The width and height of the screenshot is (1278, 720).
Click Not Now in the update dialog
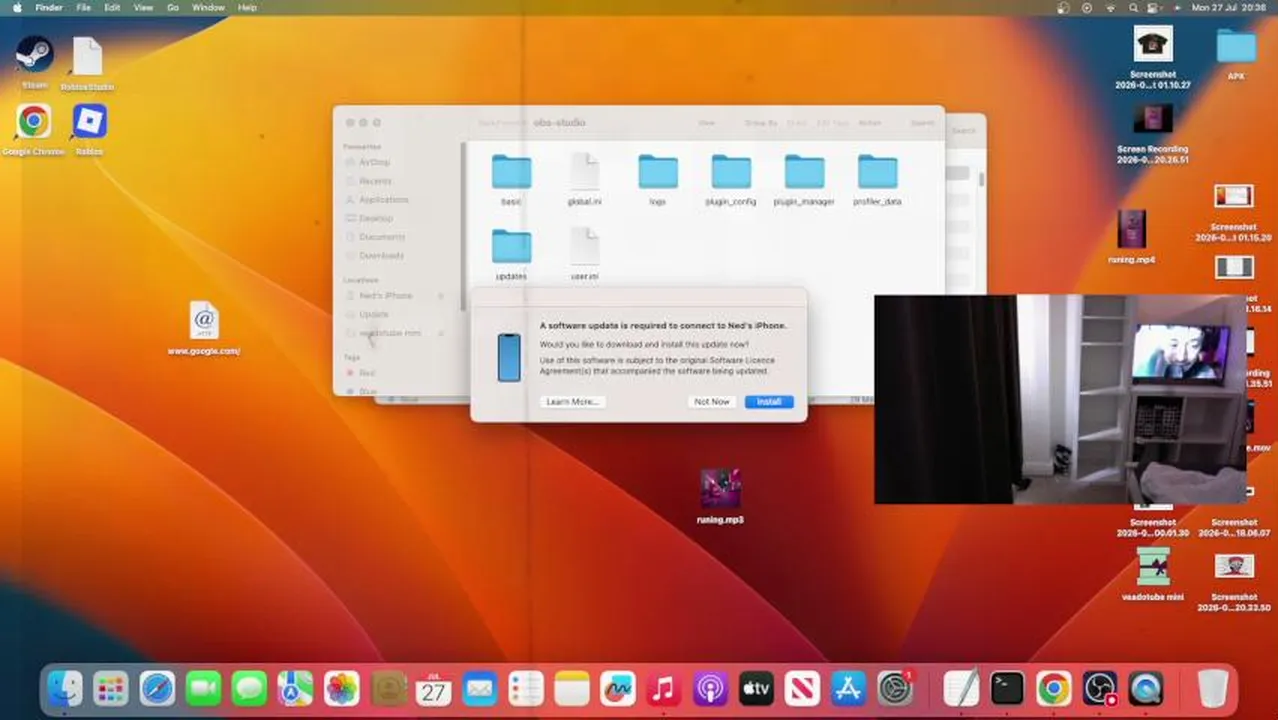[712, 401]
